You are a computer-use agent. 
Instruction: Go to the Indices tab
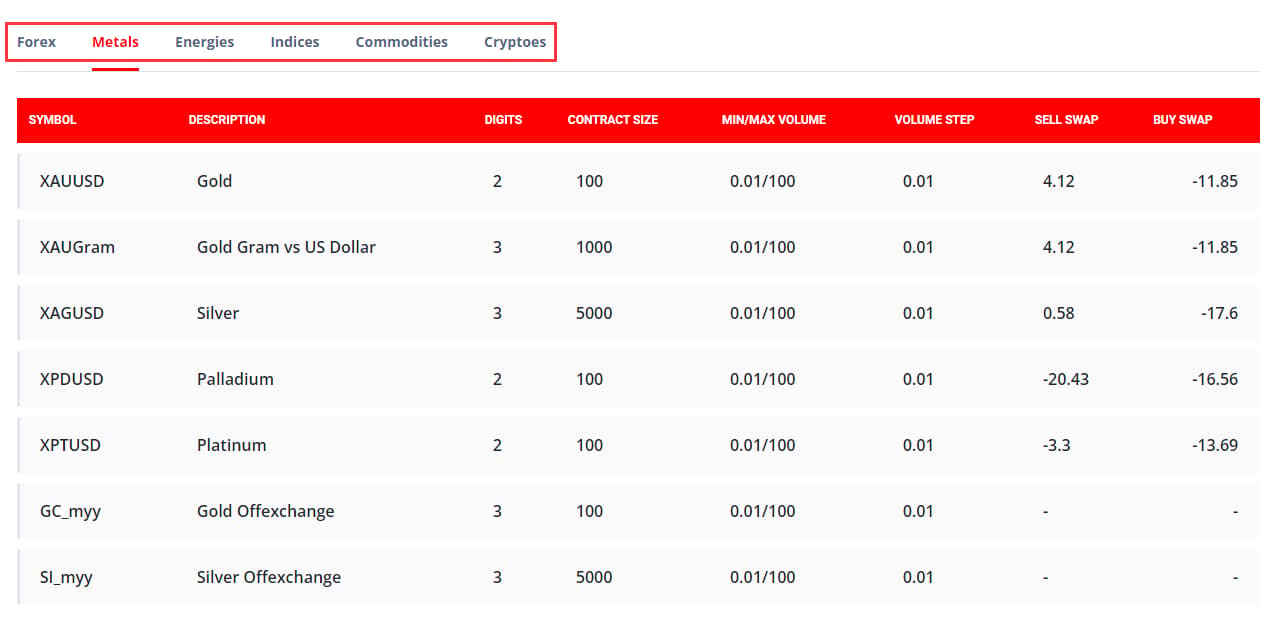(x=295, y=42)
